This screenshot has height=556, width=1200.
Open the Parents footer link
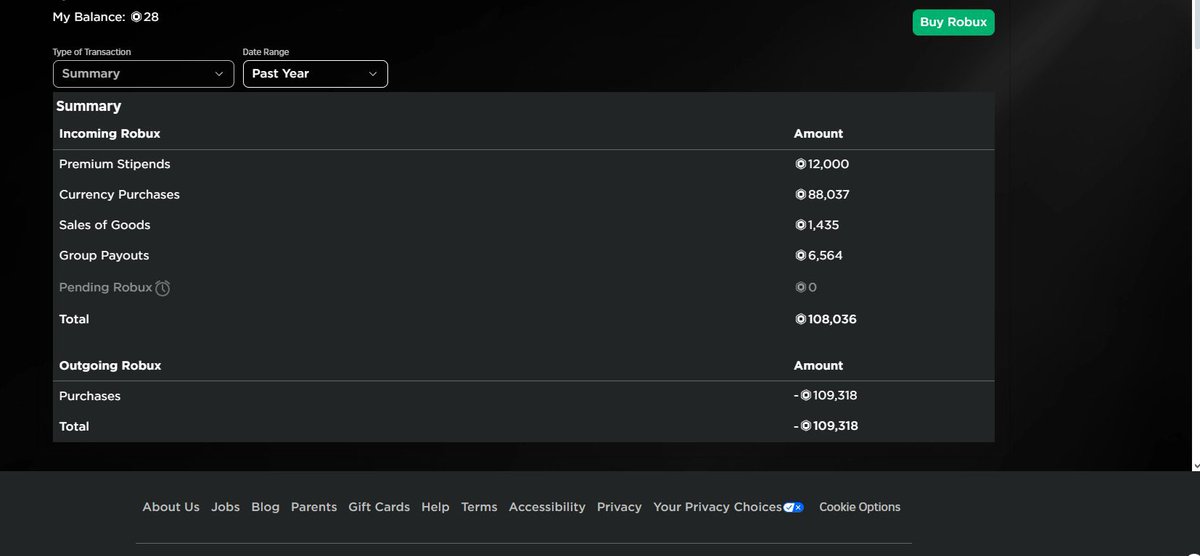pyautogui.click(x=314, y=507)
